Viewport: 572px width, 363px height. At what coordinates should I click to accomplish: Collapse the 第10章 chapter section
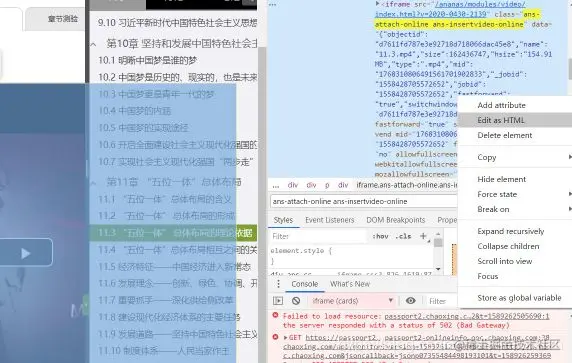93,44
